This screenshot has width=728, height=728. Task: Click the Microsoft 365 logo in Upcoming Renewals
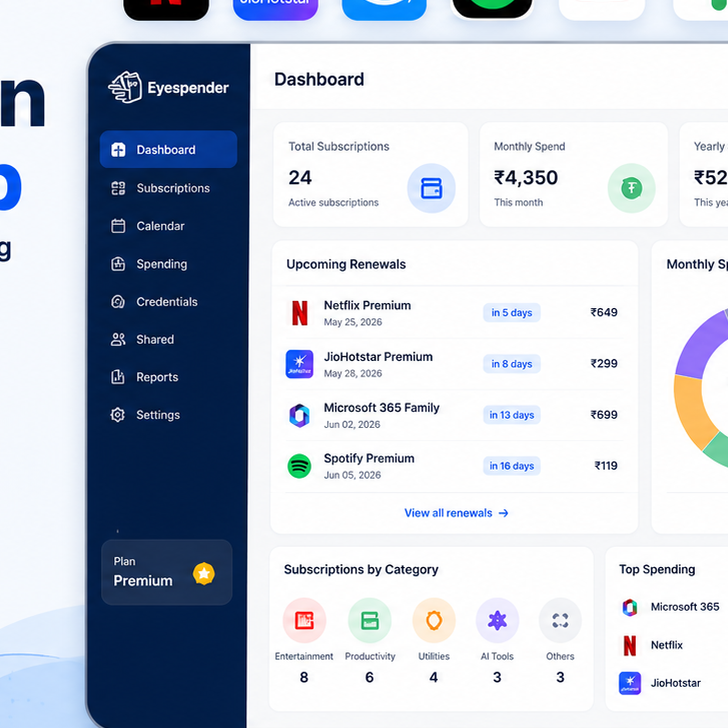[299, 415]
